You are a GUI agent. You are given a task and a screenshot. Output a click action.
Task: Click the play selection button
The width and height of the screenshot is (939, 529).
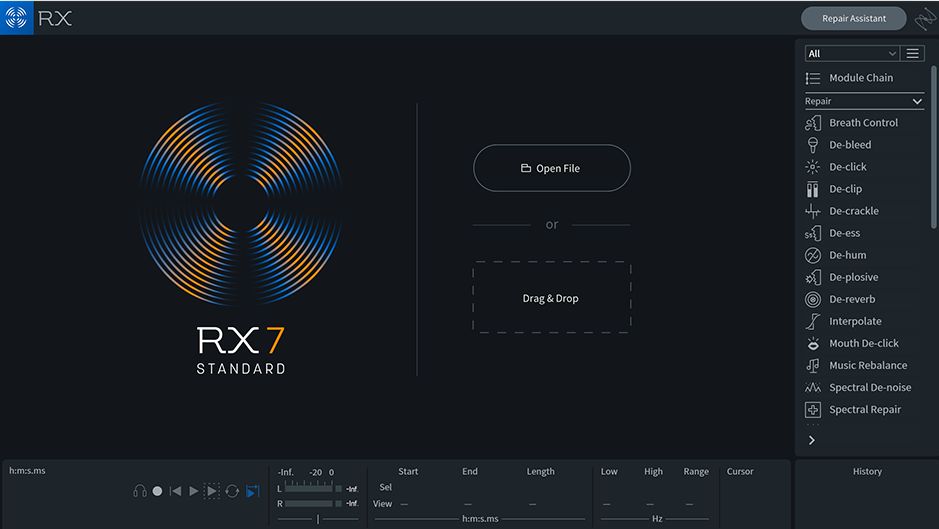(212, 491)
